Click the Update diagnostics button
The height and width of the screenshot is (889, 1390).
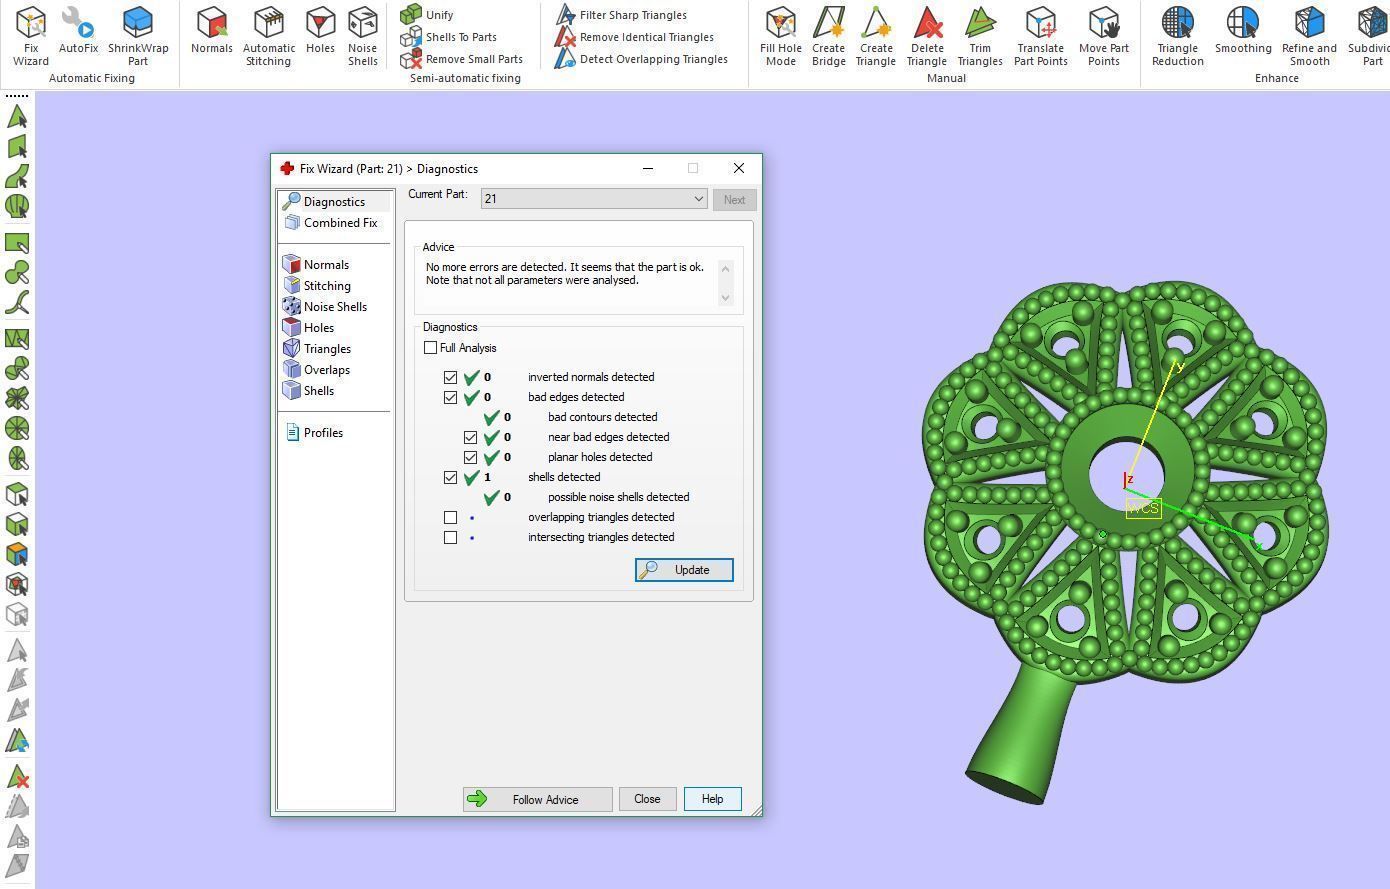tap(684, 570)
